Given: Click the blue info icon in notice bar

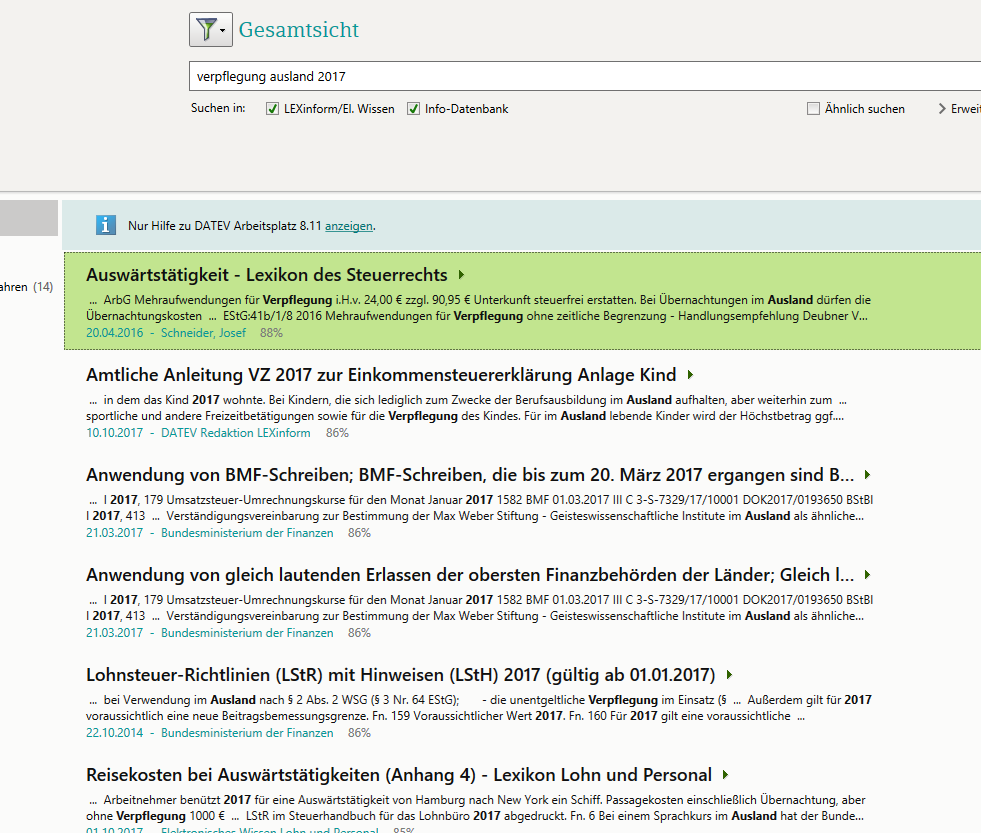Looking at the screenshot, I should click(x=106, y=225).
